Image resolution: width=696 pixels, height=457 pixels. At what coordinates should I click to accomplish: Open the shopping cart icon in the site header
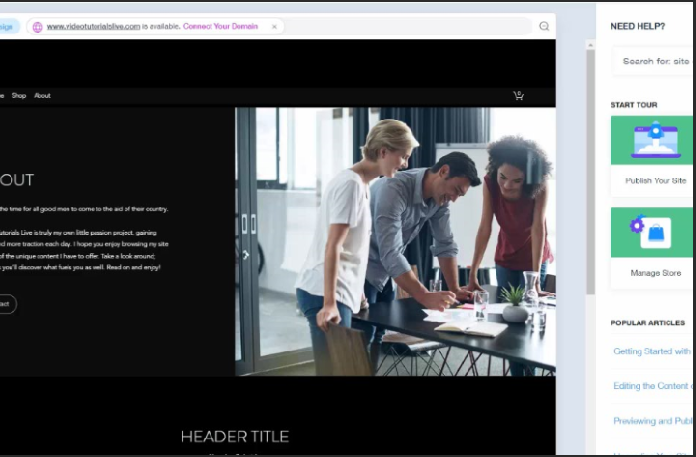tap(518, 95)
